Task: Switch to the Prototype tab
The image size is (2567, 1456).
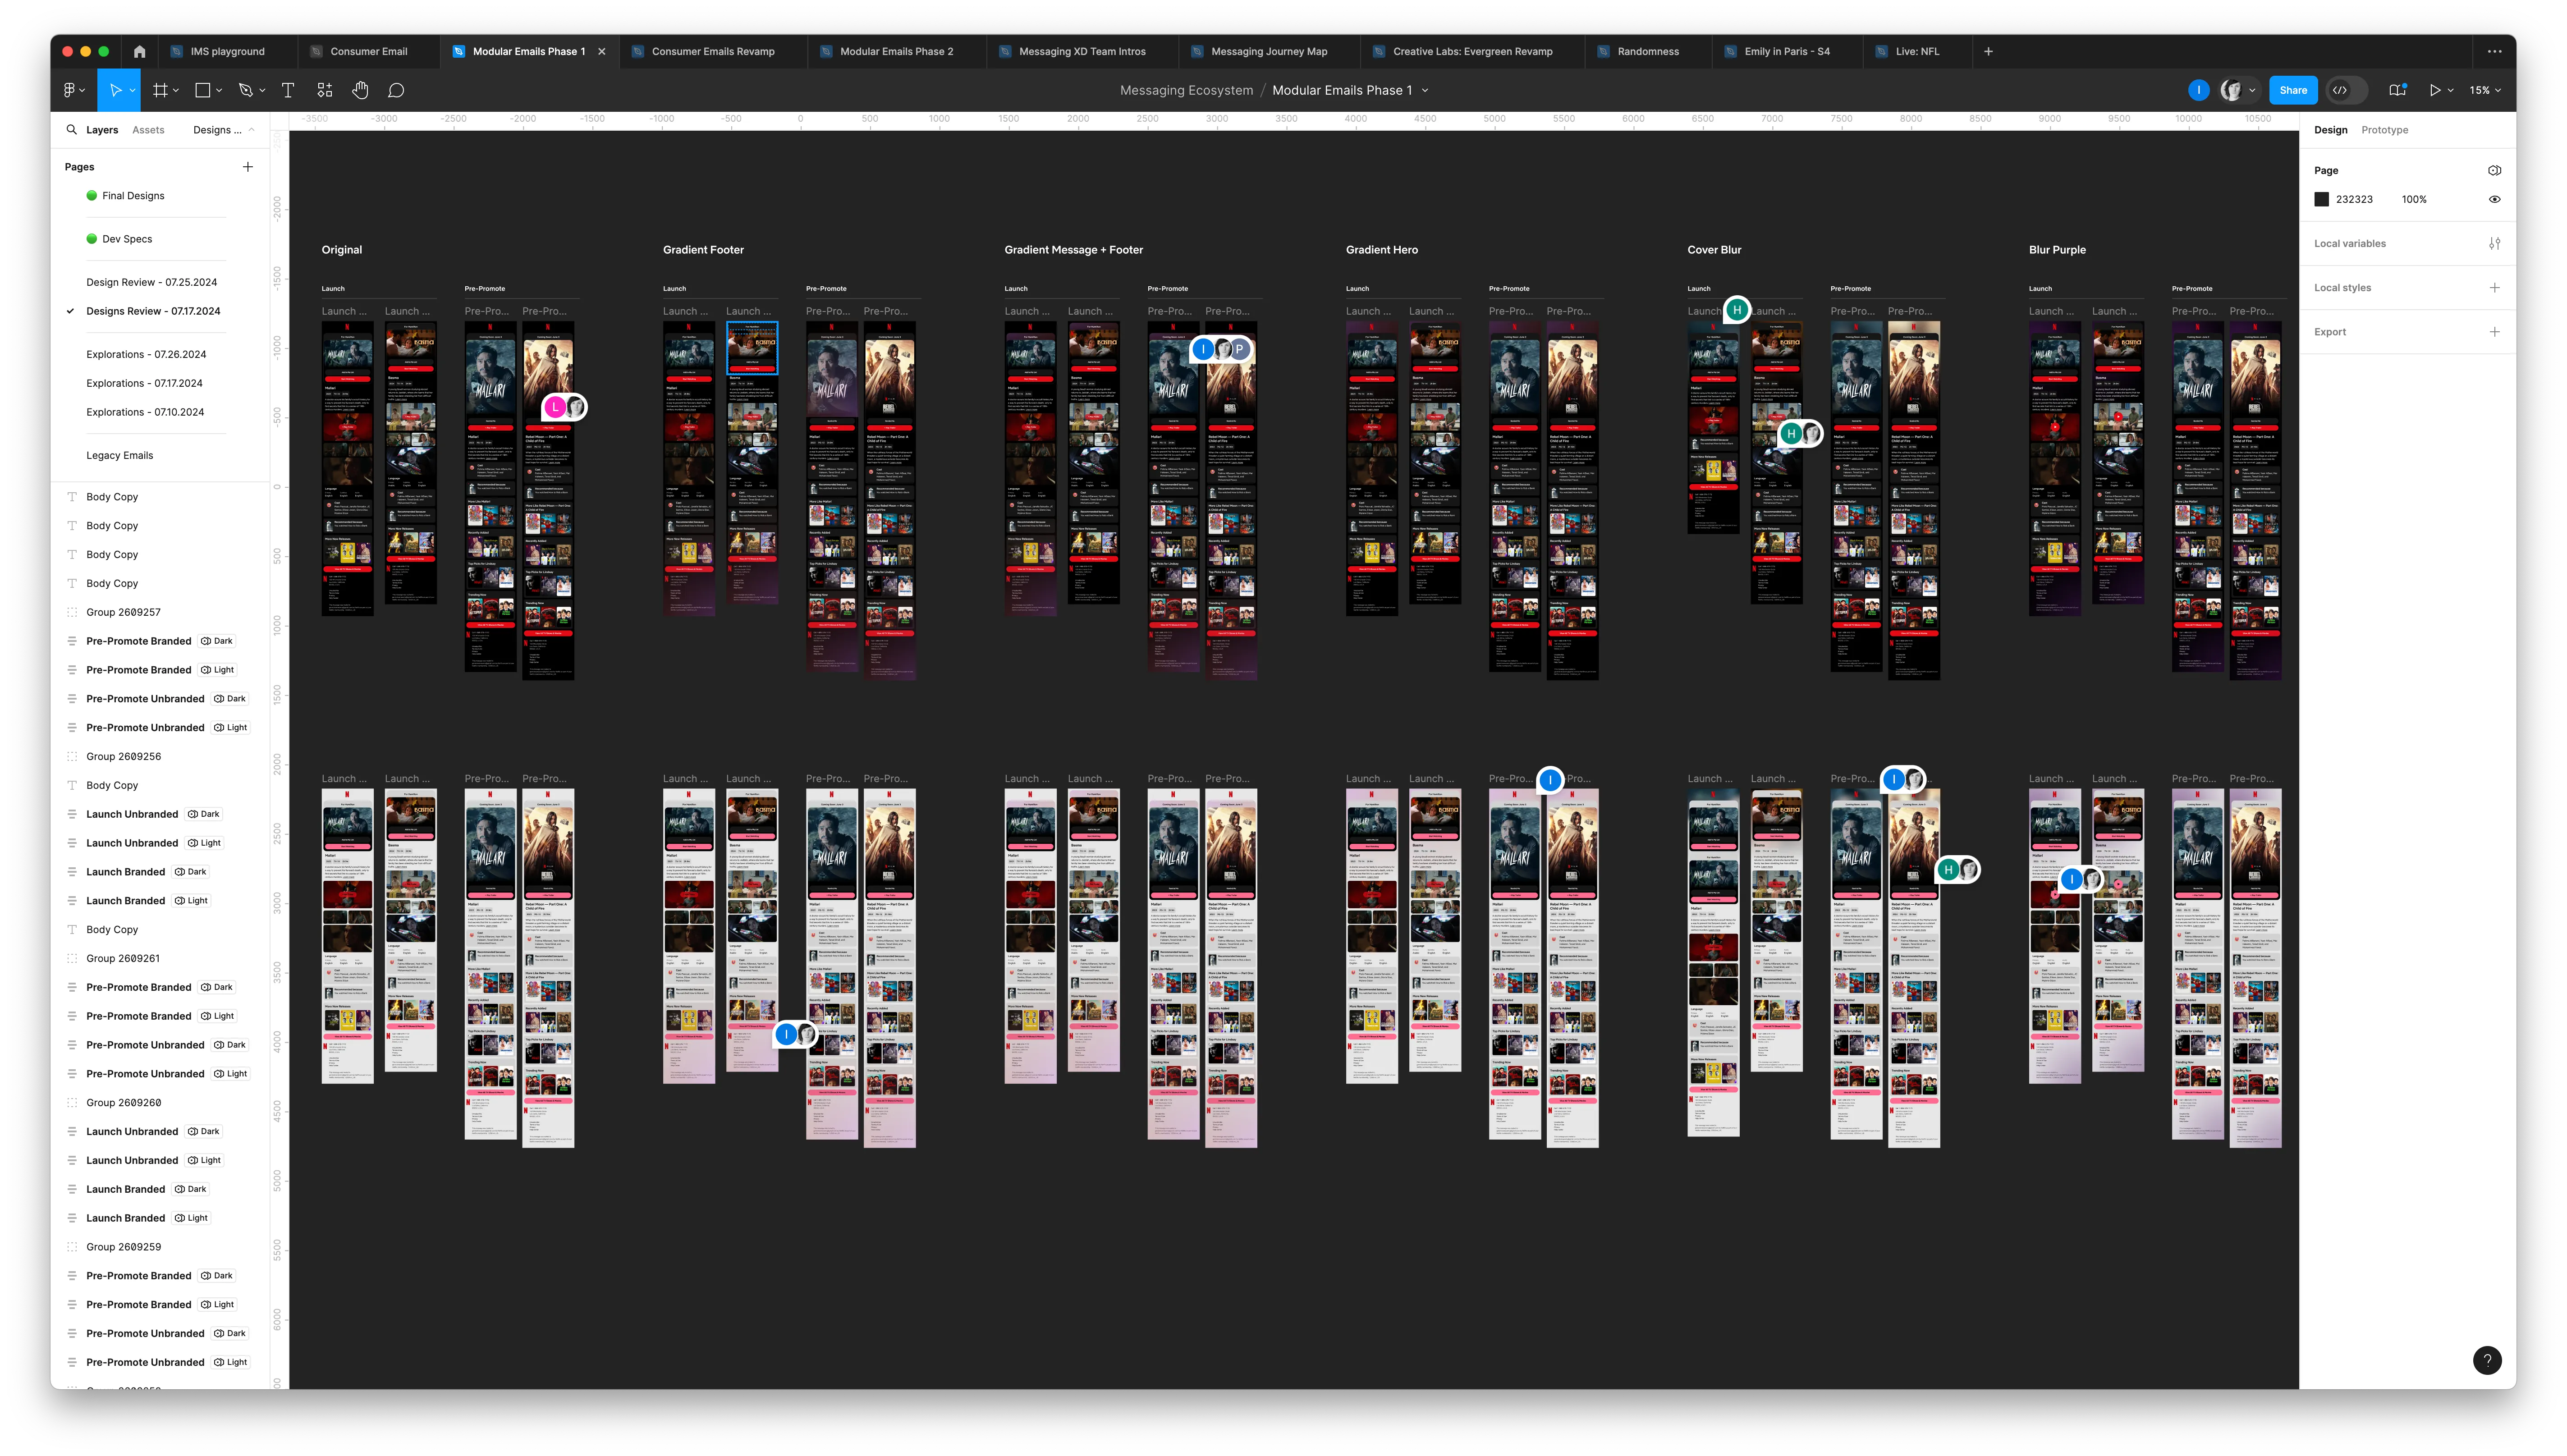Action: pyautogui.click(x=2384, y=130)
